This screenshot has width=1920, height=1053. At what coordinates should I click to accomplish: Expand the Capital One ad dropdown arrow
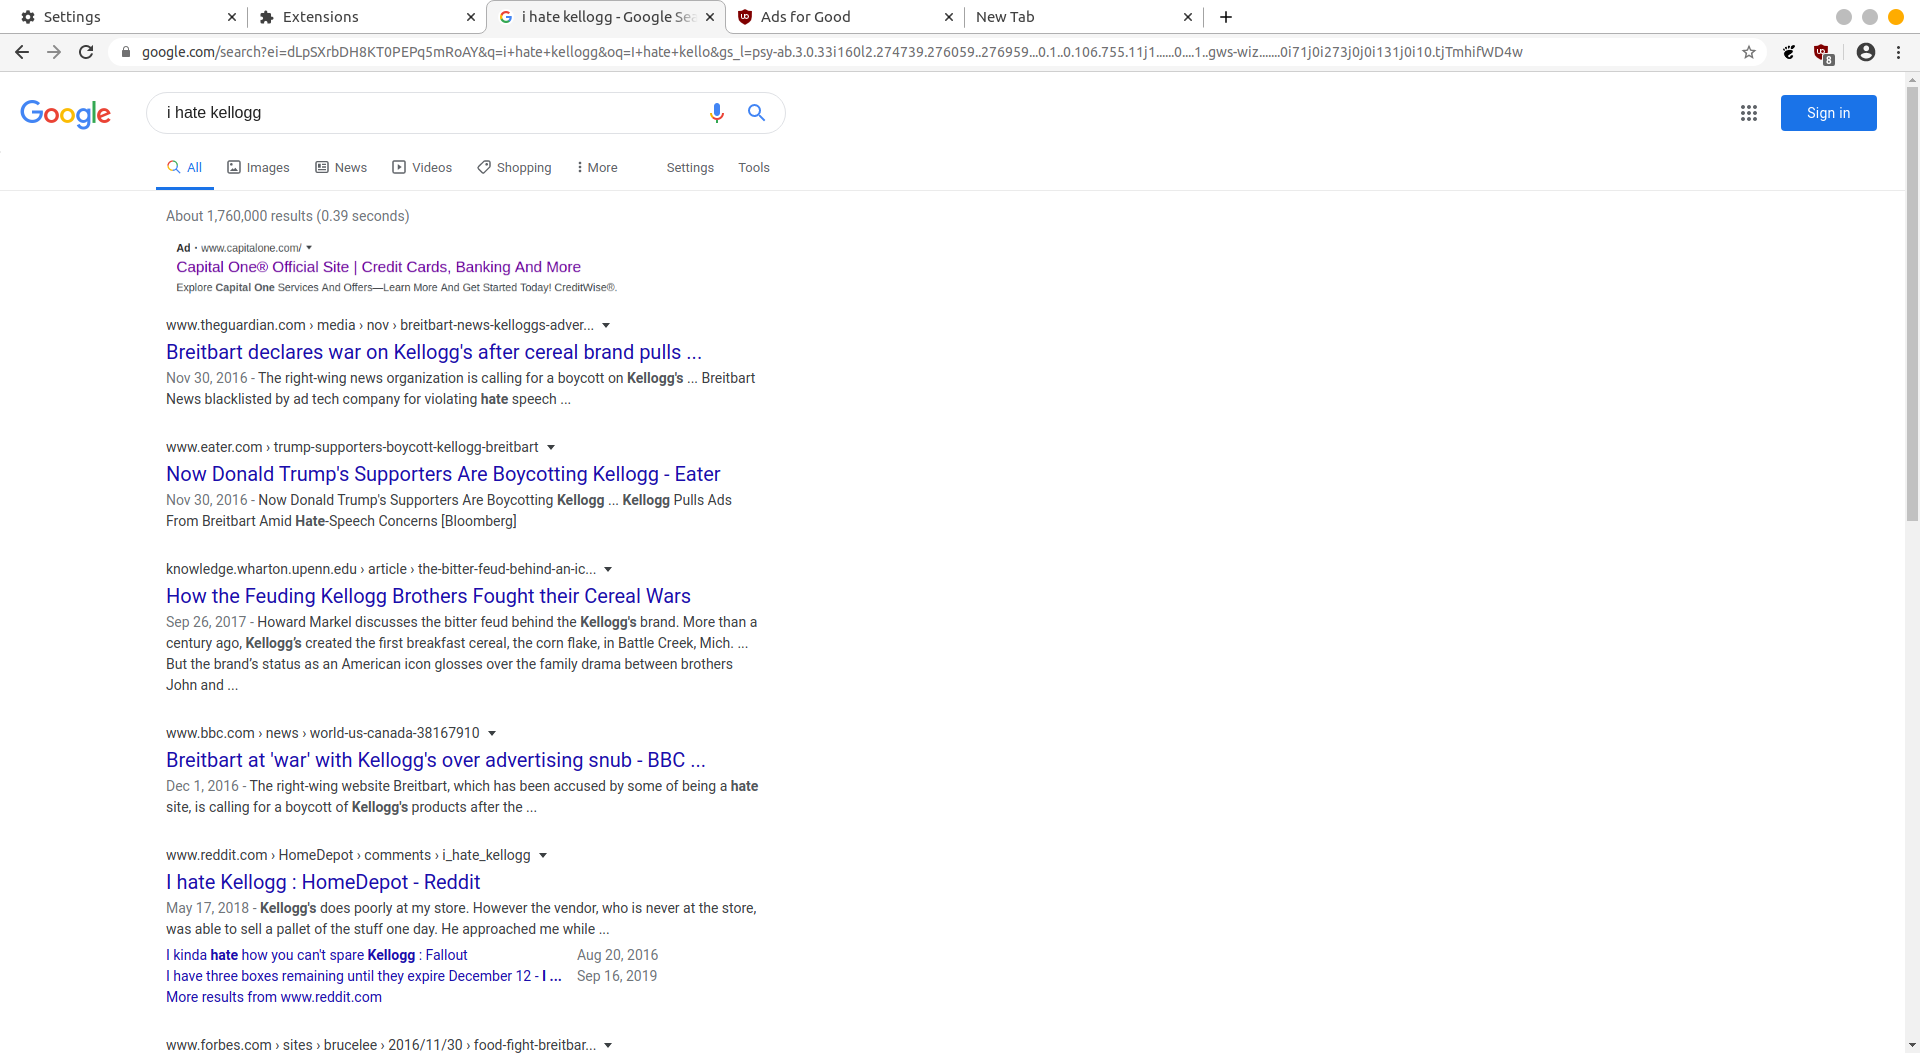[x=309, y=248]
